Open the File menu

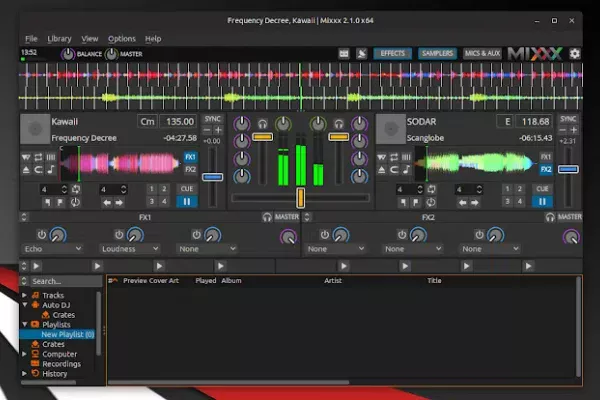31,39
